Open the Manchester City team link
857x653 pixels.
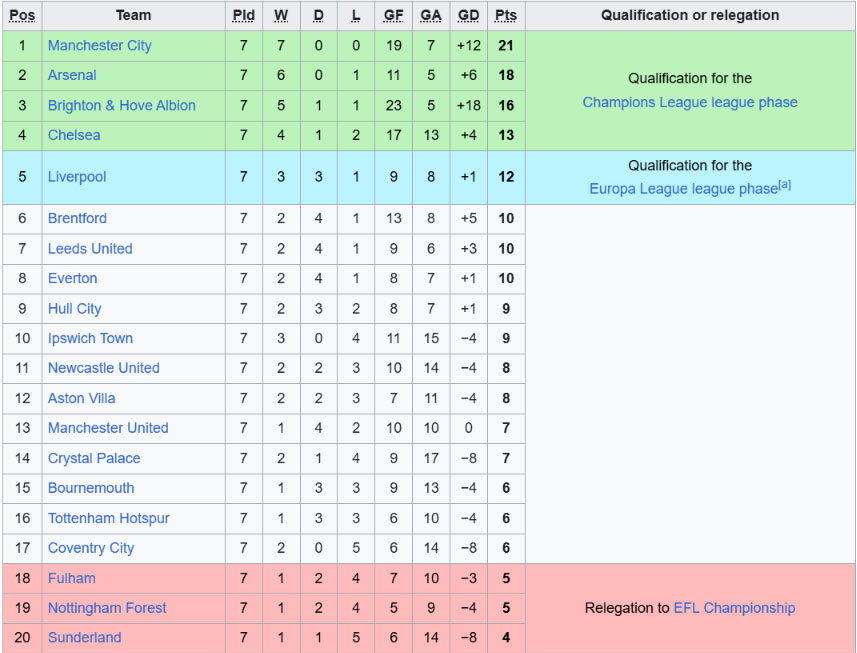point(99,45)
